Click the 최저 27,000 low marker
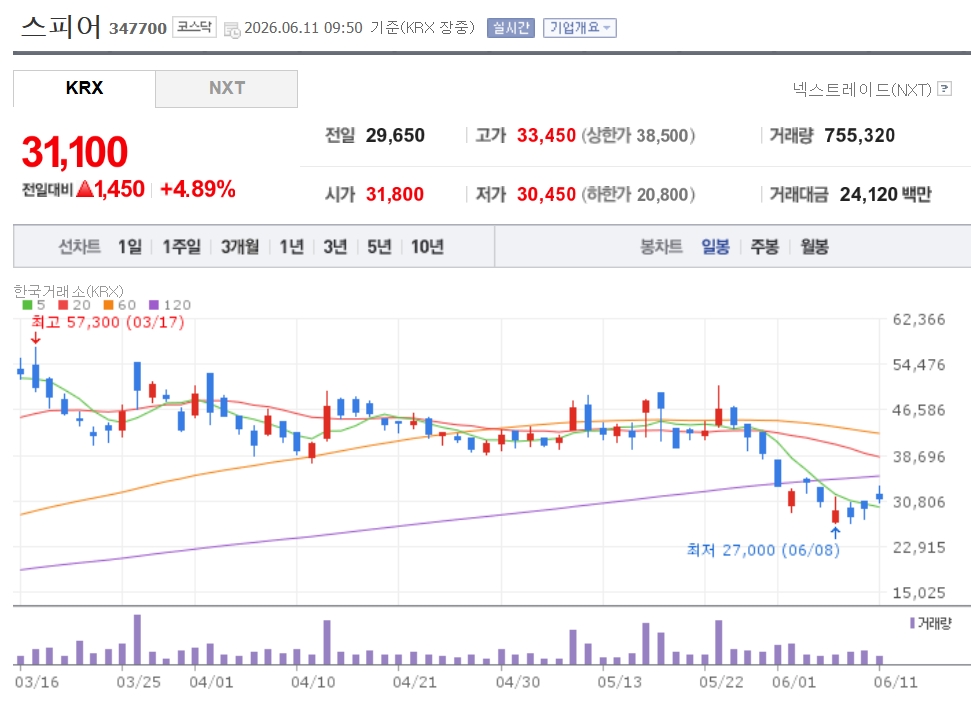 pyautogui.click(x=763, y=550)
